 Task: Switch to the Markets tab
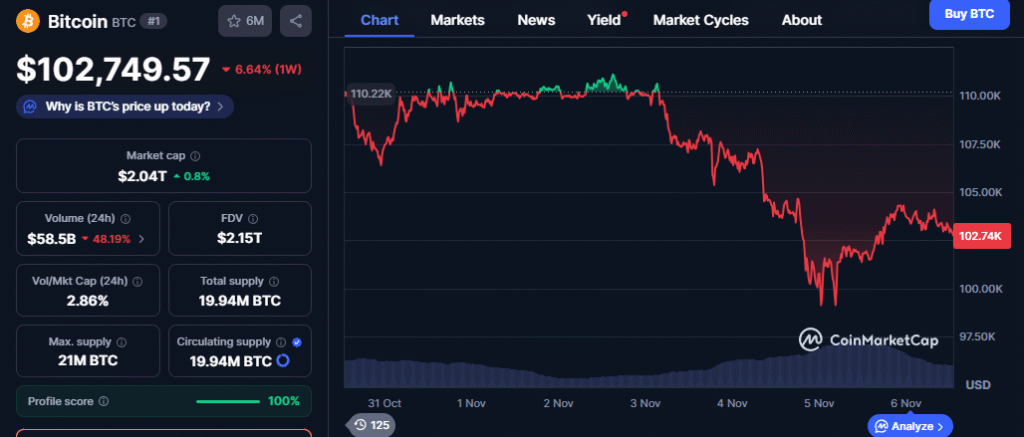point(457,20)
